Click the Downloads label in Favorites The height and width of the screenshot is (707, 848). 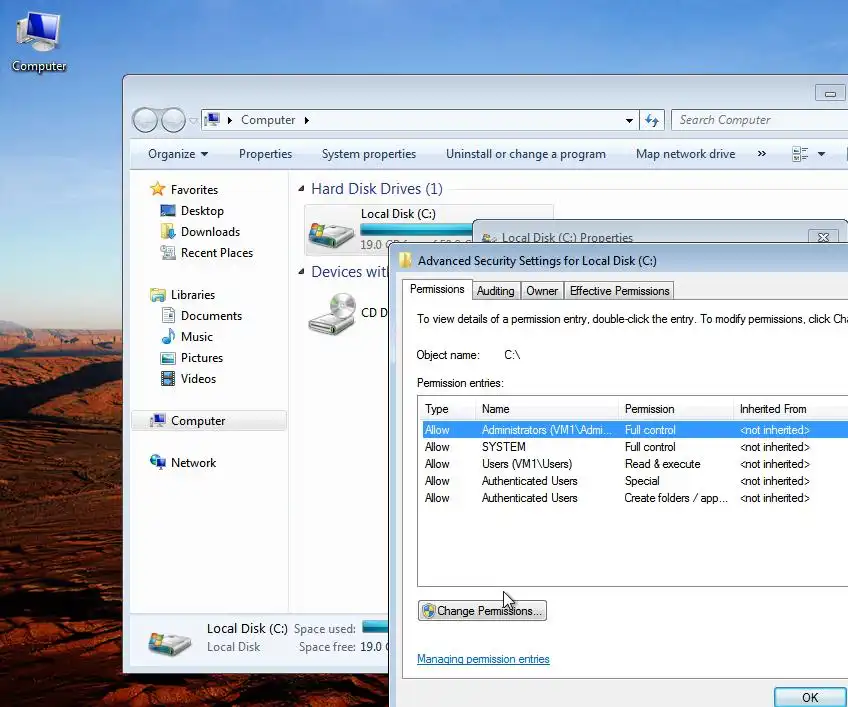[210, 232]
